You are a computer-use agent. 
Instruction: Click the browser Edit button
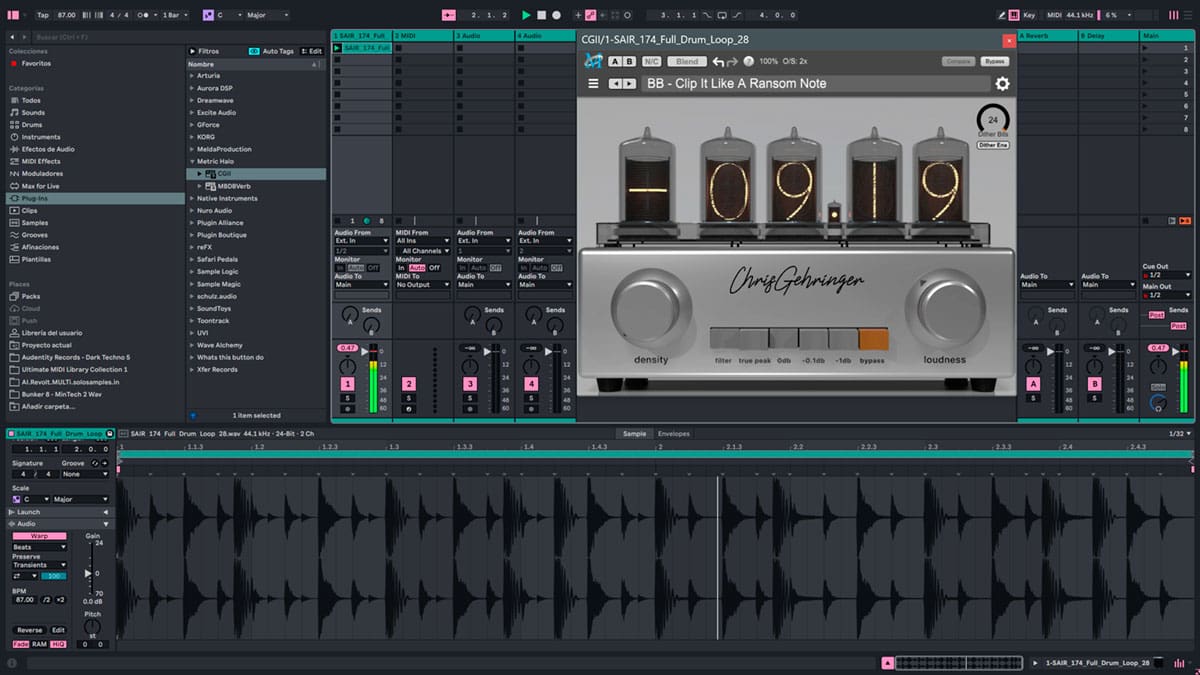coord(313,51)
